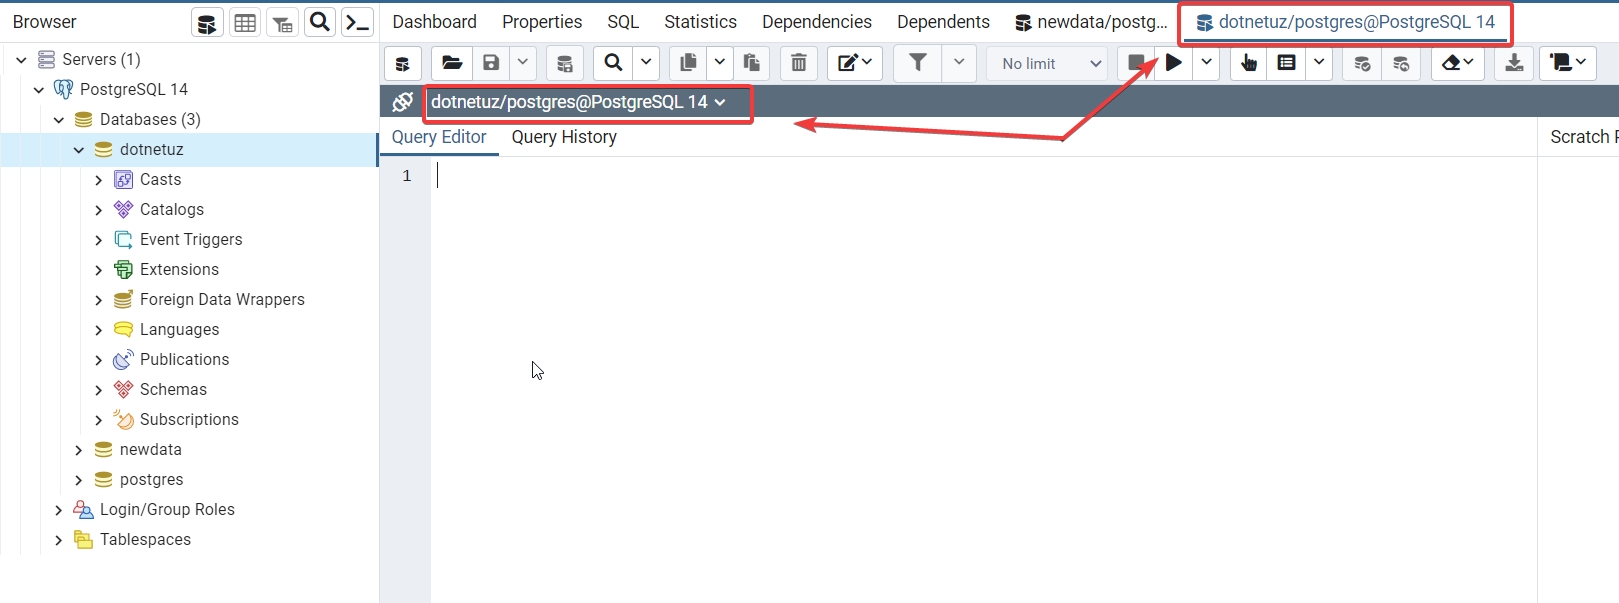Click the Delete trash can icon
Viewport: 1619px width, 603px height.
(798, 63)
